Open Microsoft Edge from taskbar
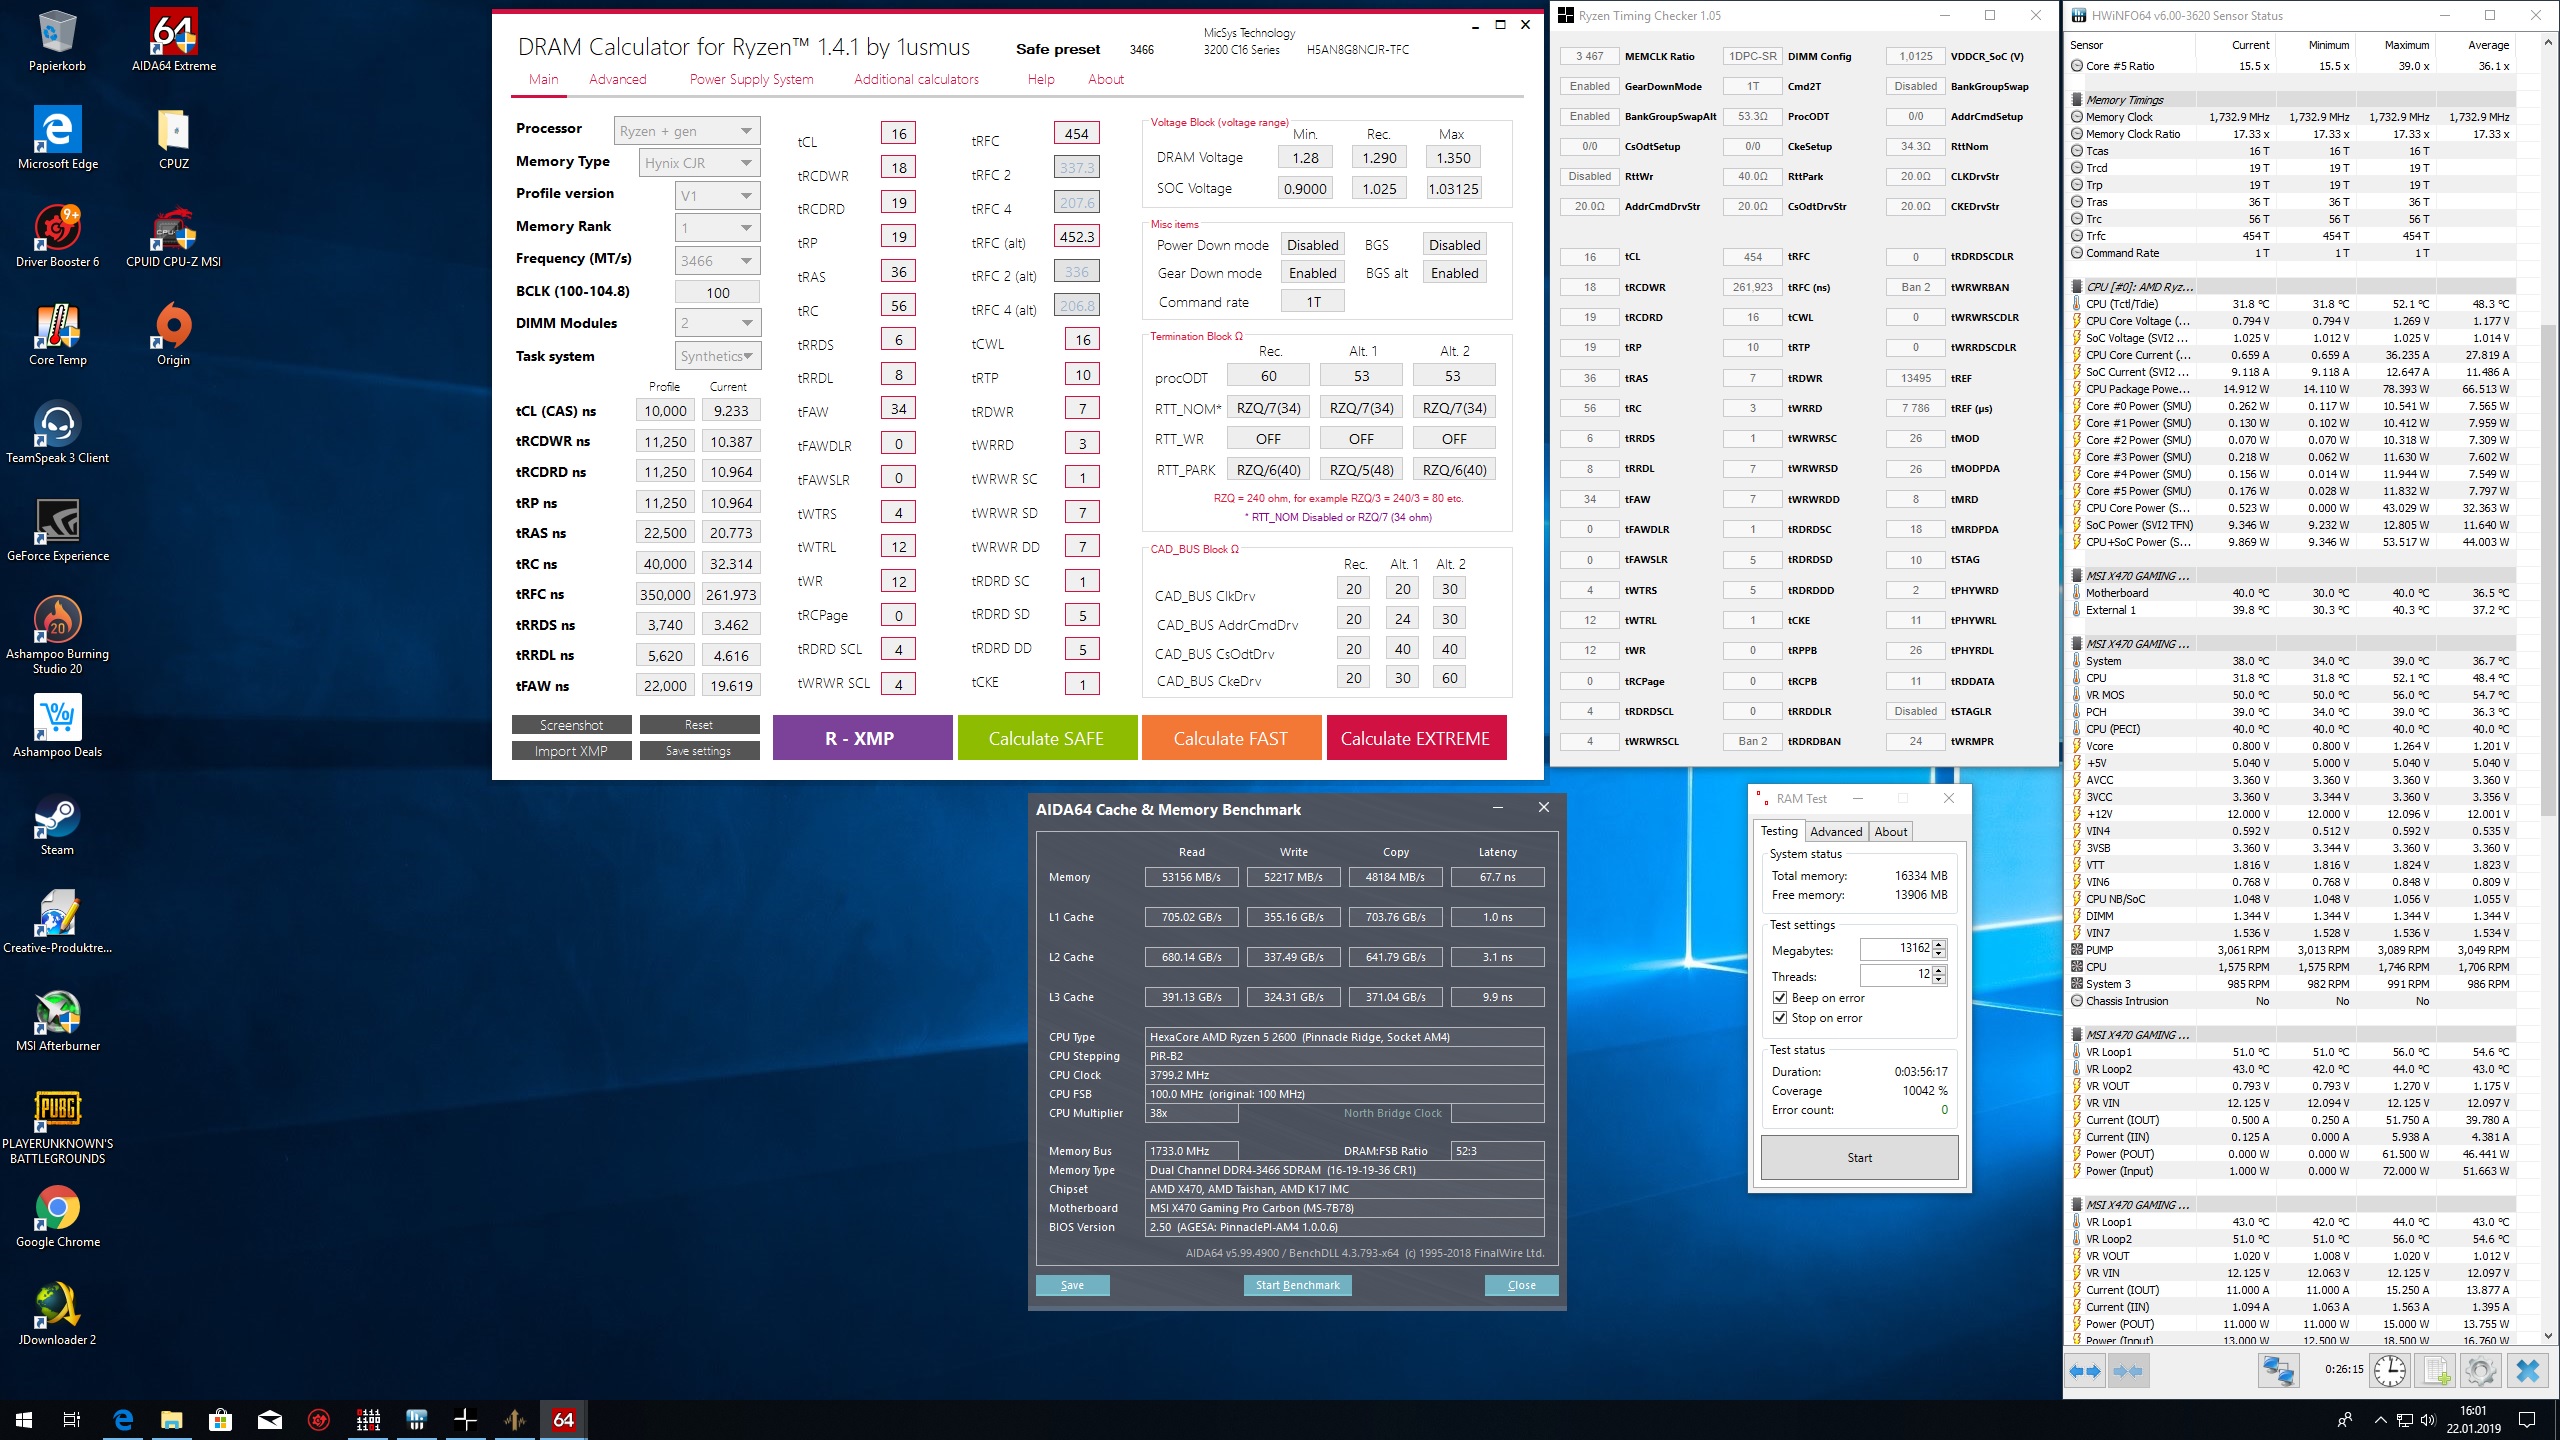Viewport: 2560px width, 1440px height. pyautogui.click(x=123, y=1420)
